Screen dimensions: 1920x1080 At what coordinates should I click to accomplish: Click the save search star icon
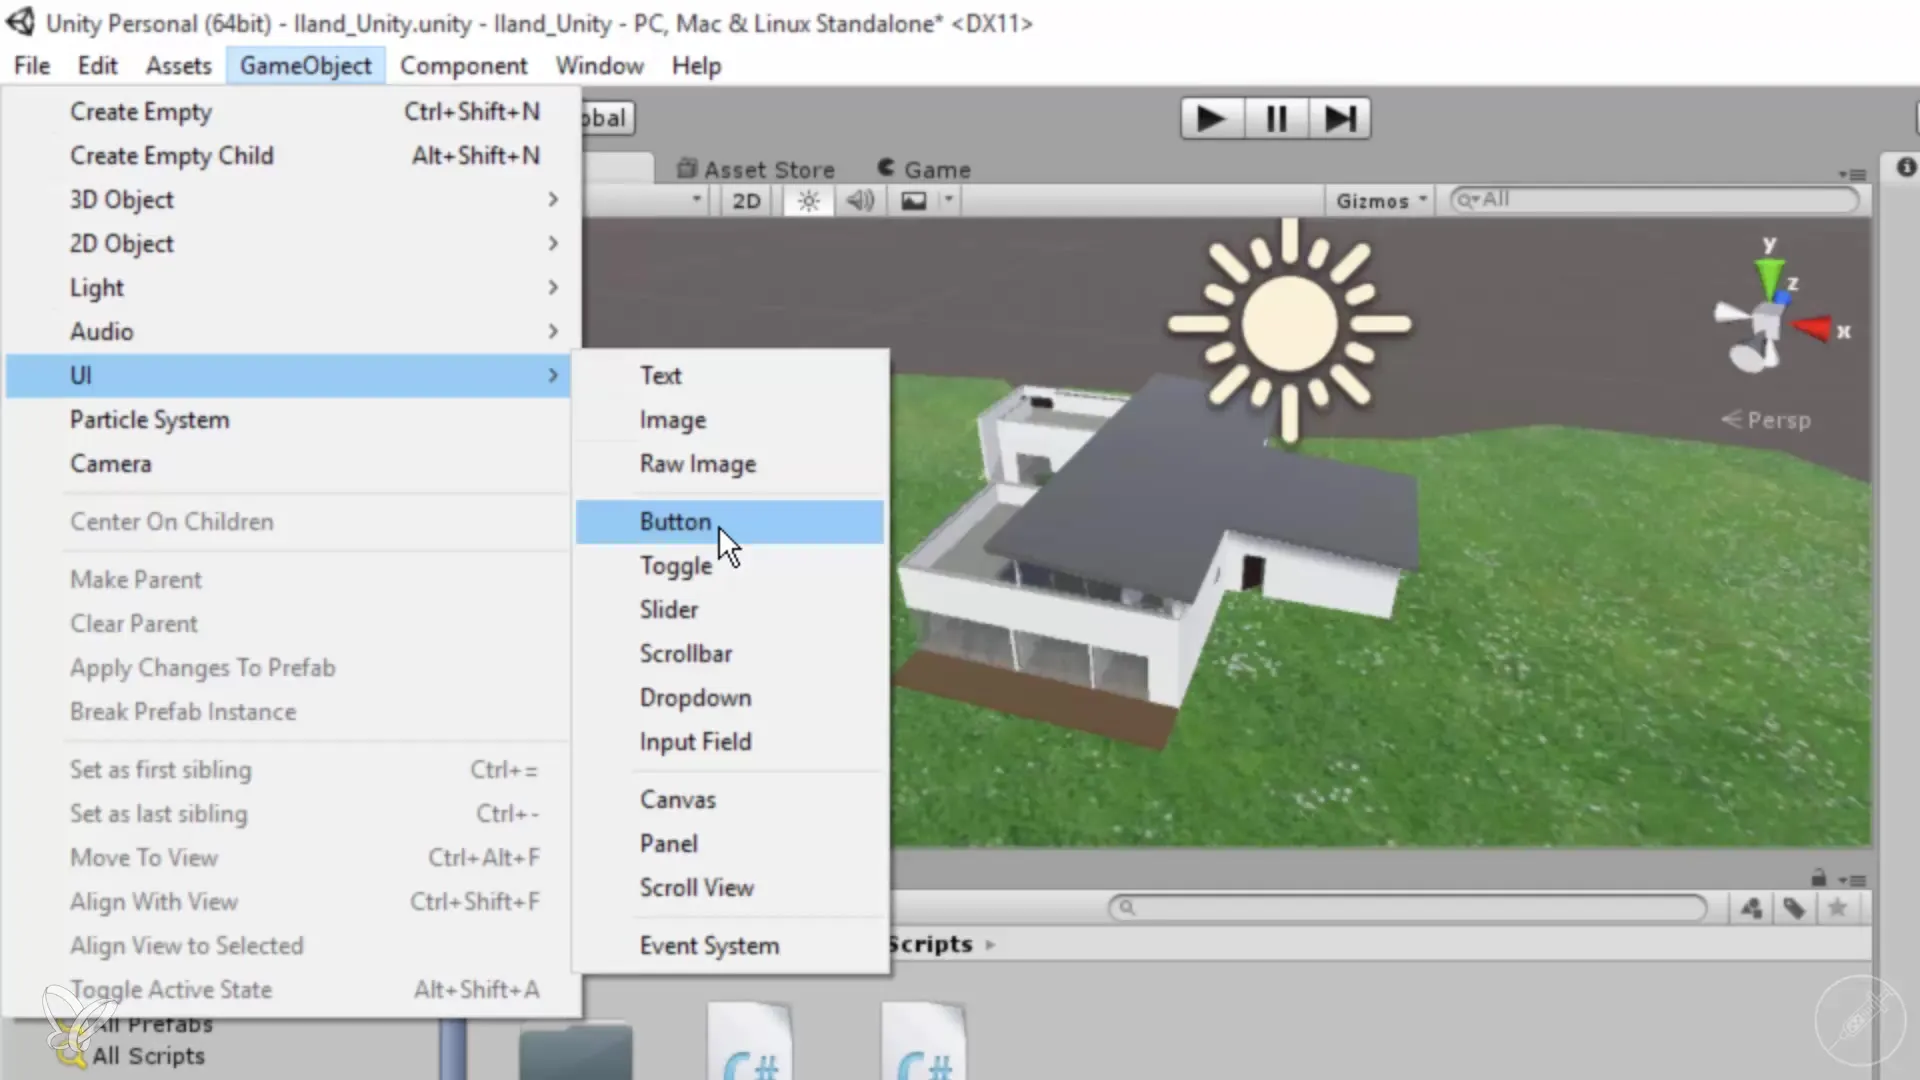[1838, 908]
